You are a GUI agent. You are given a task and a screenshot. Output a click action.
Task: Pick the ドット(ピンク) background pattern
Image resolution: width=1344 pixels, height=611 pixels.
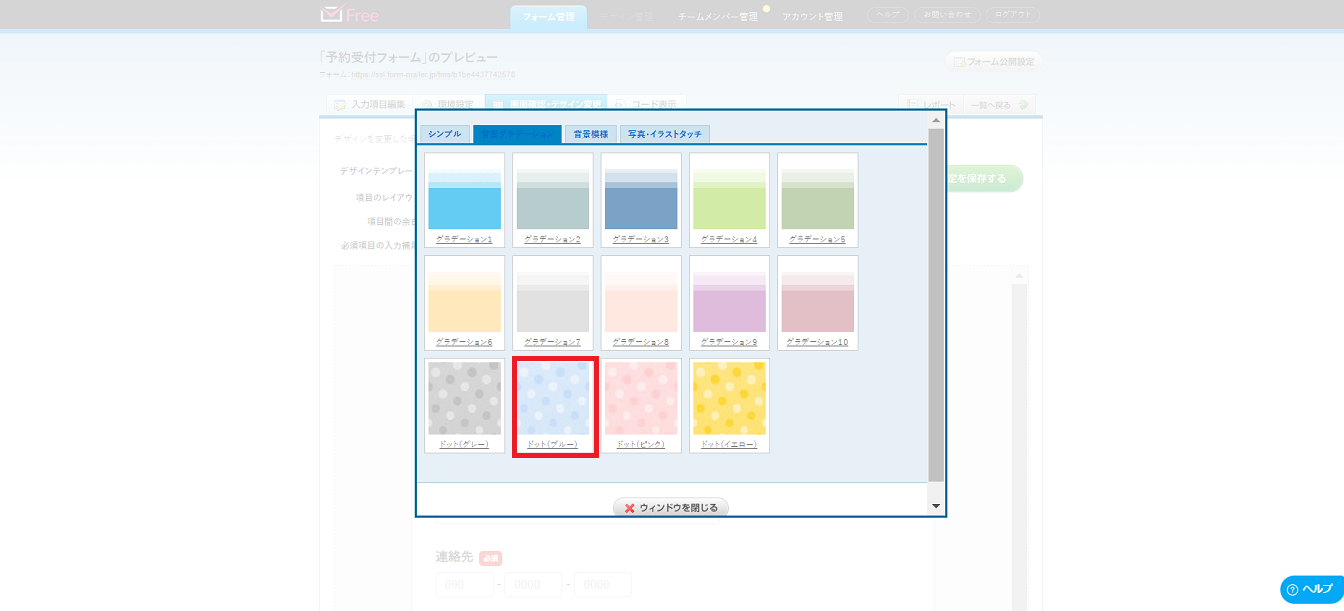tap(641, 399)
